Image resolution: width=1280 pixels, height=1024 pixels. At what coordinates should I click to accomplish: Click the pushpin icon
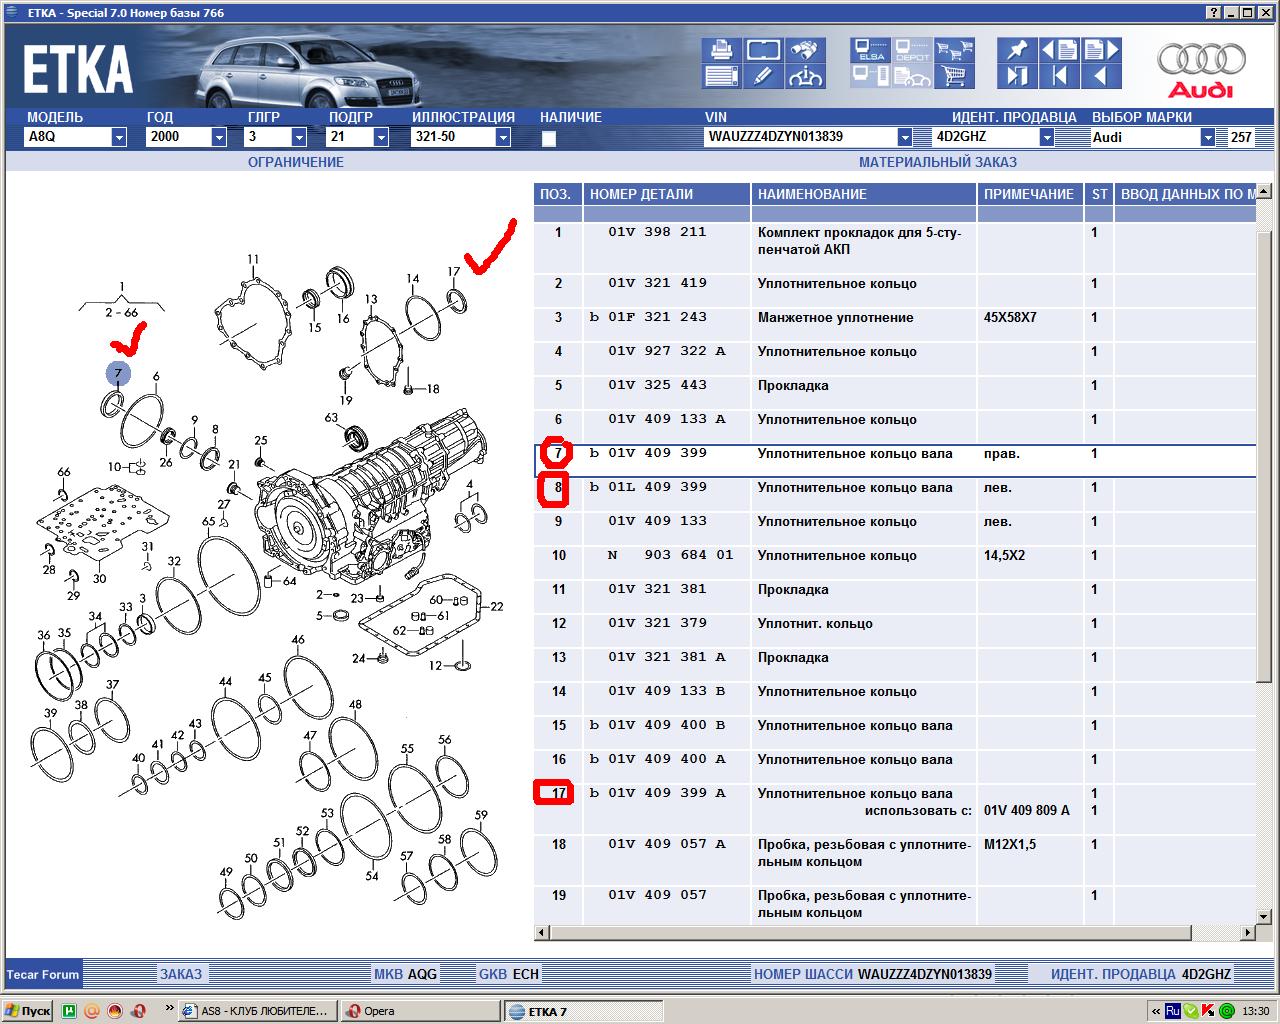[x=1017, y=50]
